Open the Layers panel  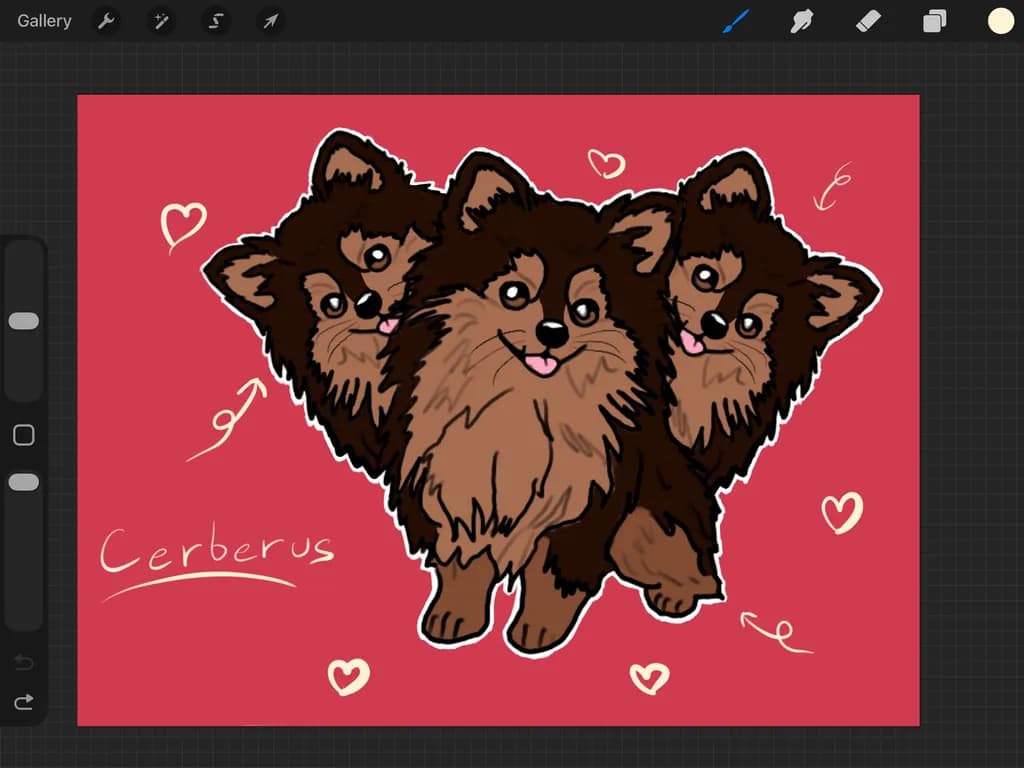tap(935, 21)
